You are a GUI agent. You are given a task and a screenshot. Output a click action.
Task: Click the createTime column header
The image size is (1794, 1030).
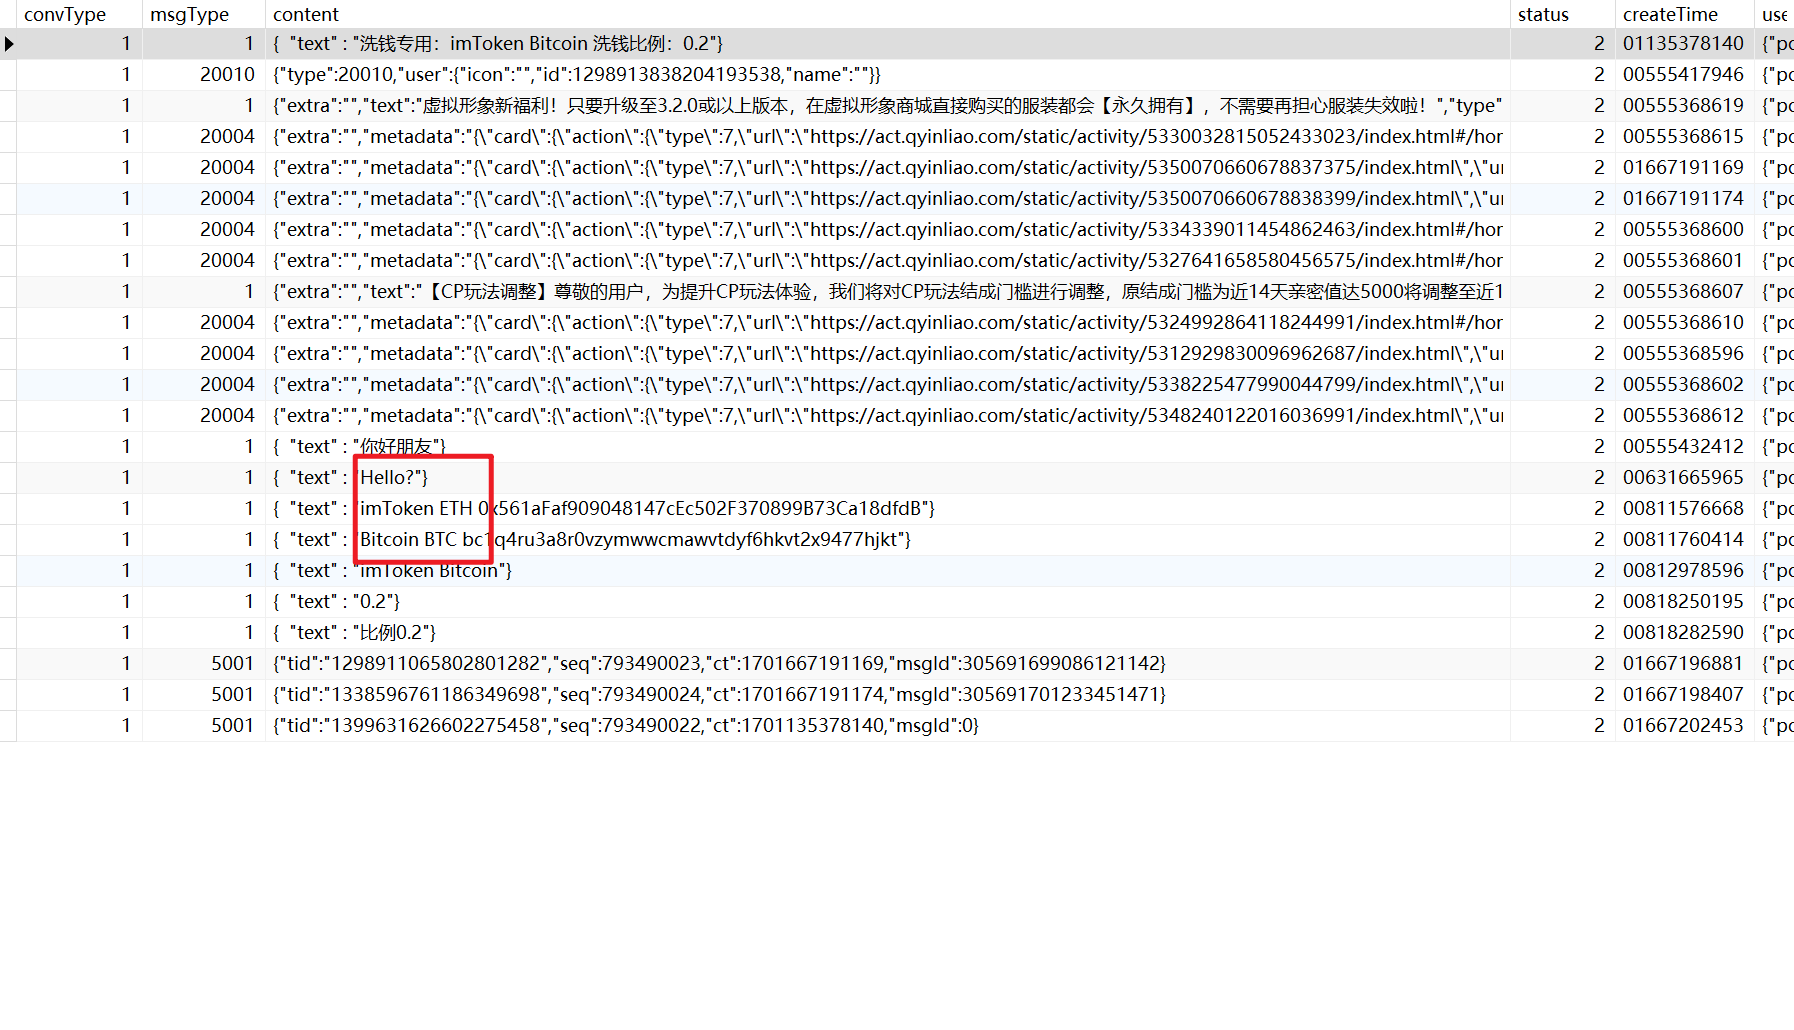[1684, 14]
